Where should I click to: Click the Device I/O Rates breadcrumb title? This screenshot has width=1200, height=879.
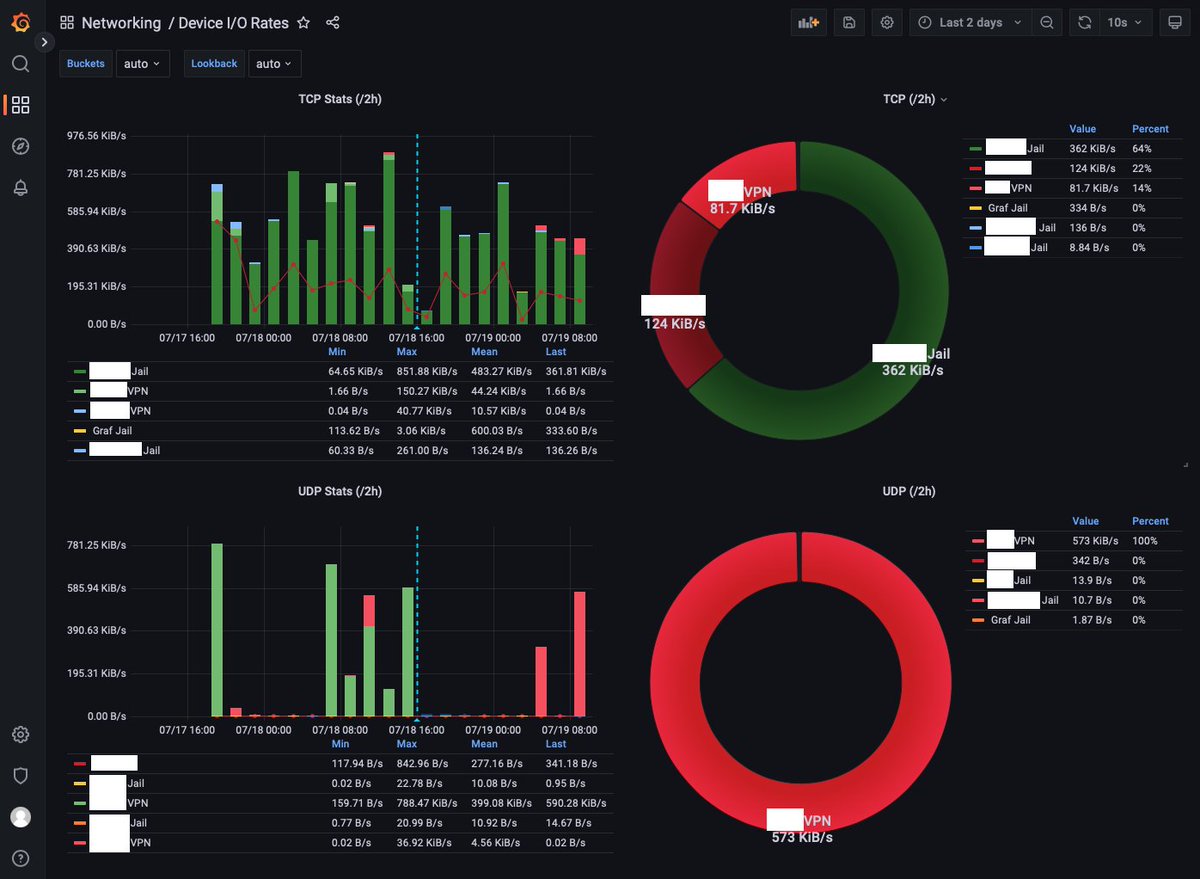[x=233, y=22]
